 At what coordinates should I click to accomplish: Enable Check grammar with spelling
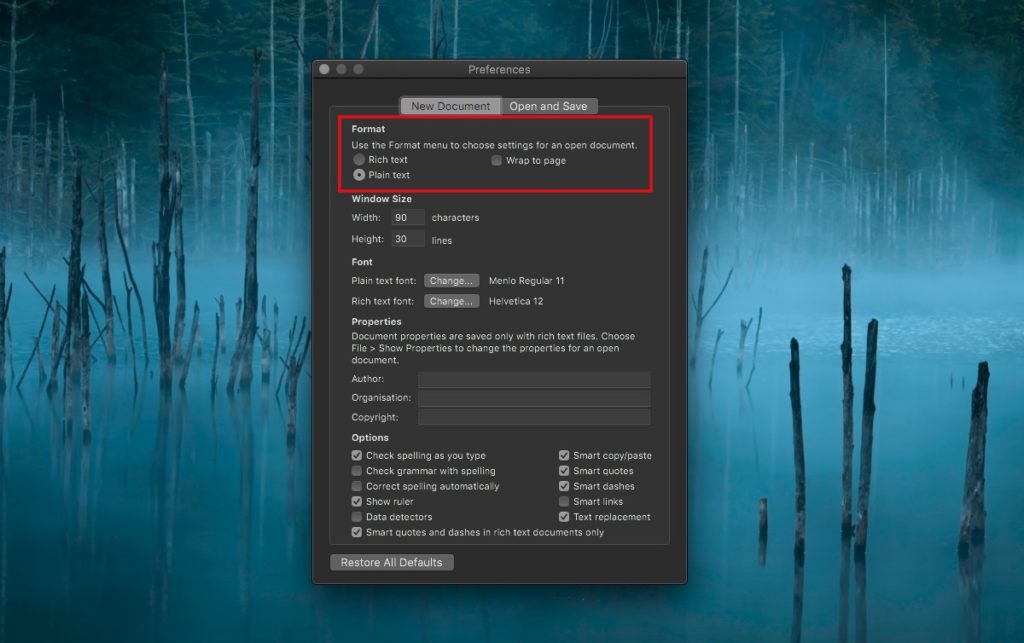357,470
